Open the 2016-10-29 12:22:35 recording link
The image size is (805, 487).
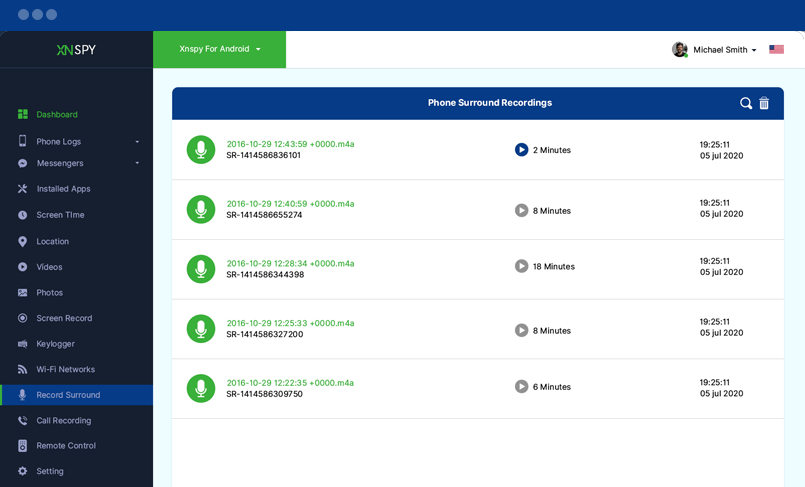(x=290, y=383)
